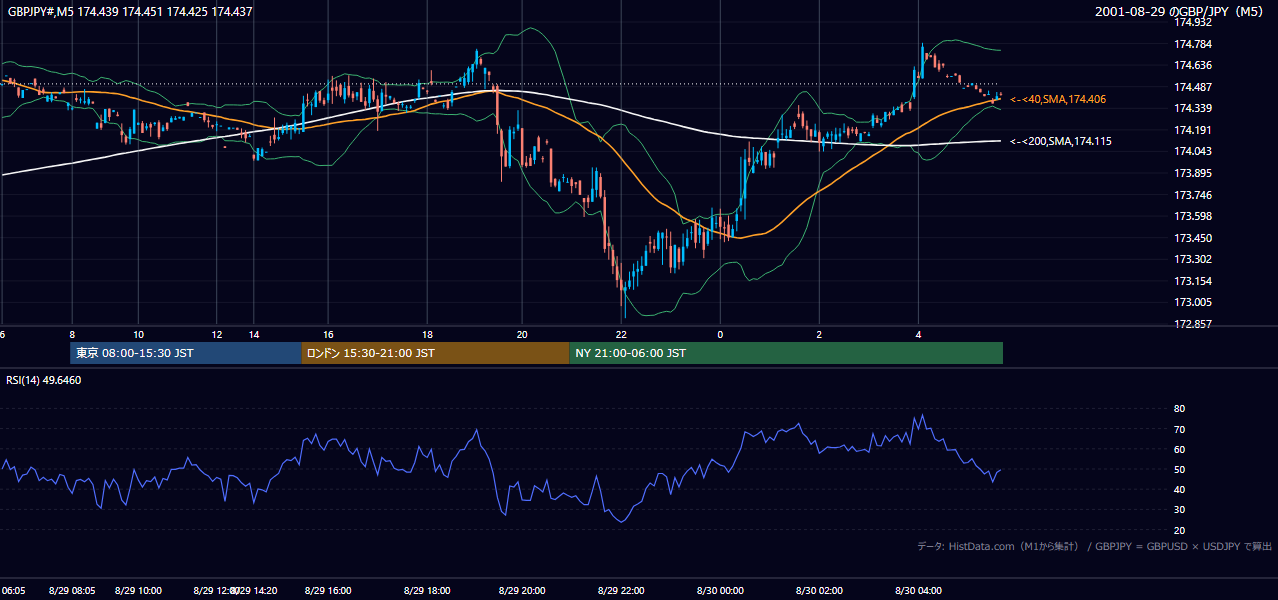Click the 8/30 04:00 time label
Image resolution: width=1278 pixels, height=600 pixels.
[x=919, y=591]
